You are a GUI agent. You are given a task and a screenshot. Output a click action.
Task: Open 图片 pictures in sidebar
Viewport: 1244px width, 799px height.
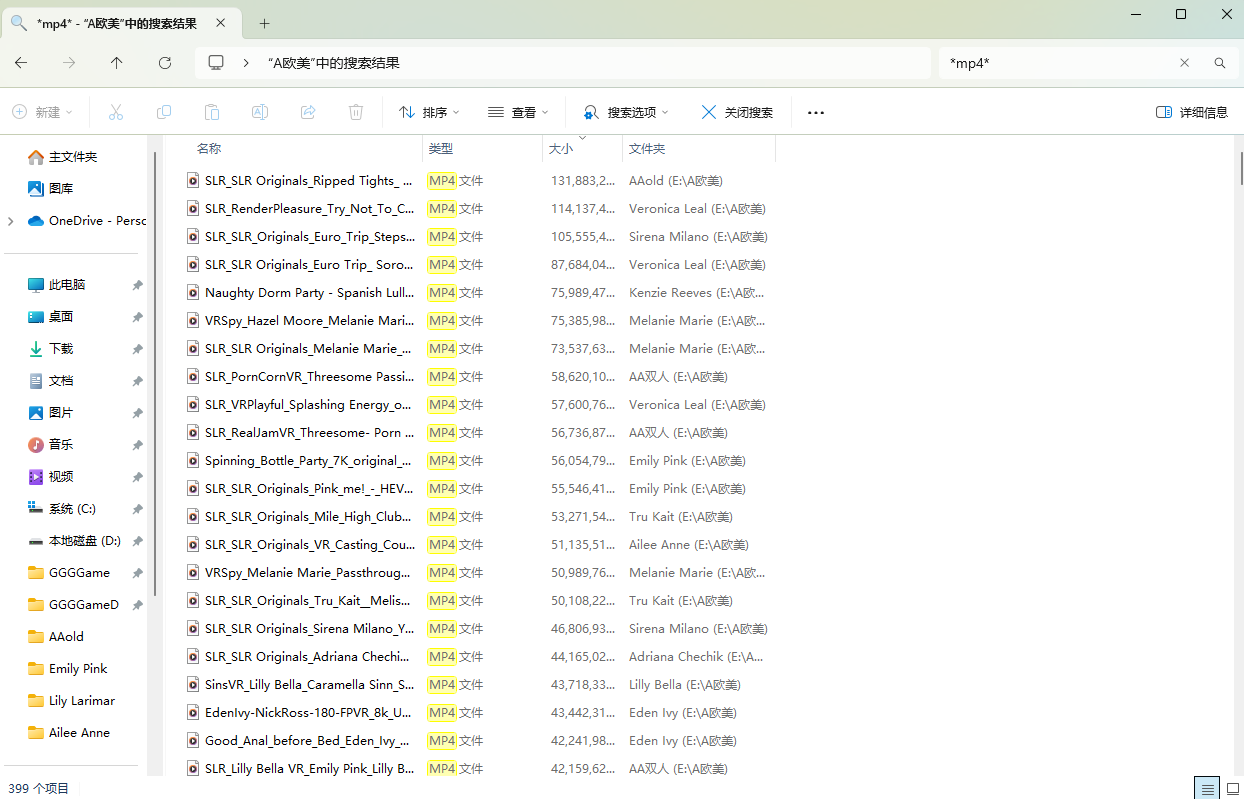pos(61,413)
